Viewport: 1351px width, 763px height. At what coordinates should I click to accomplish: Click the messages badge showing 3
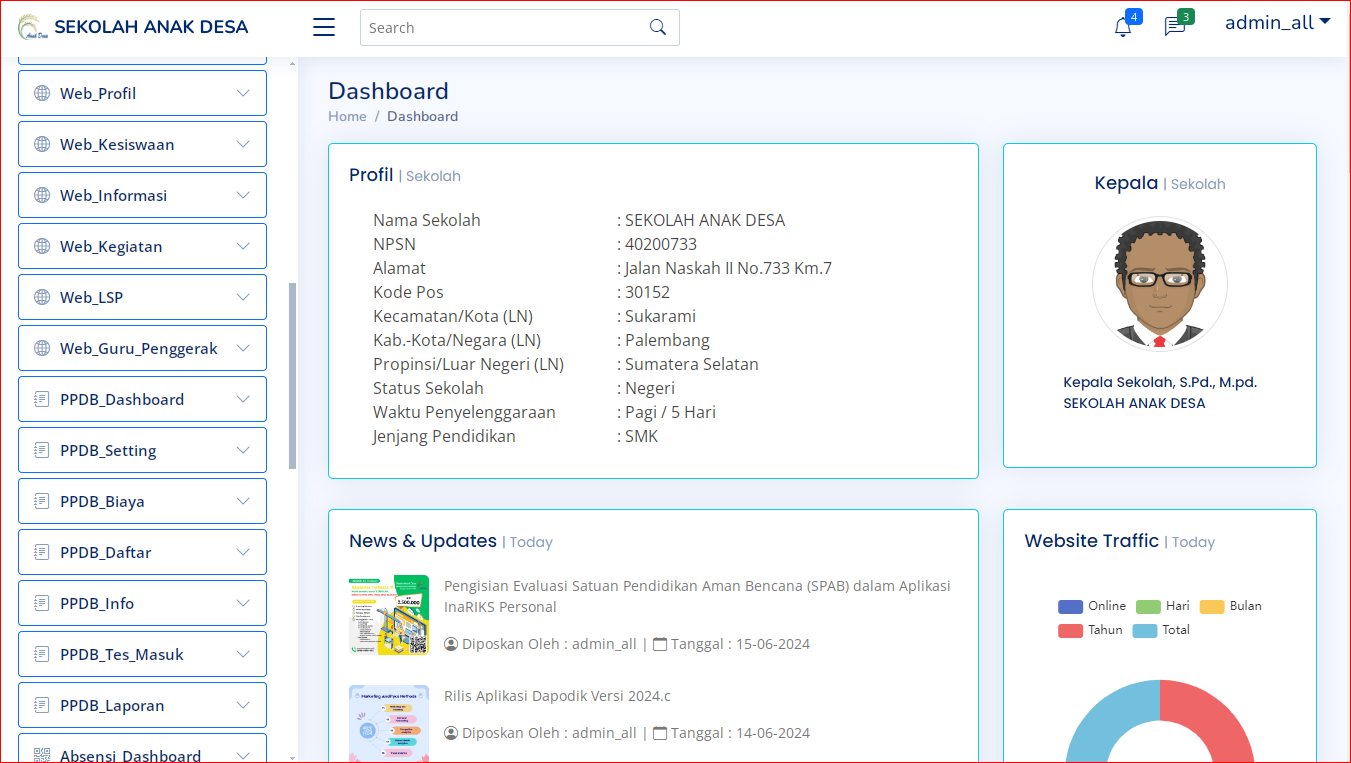pos(1186,16)
